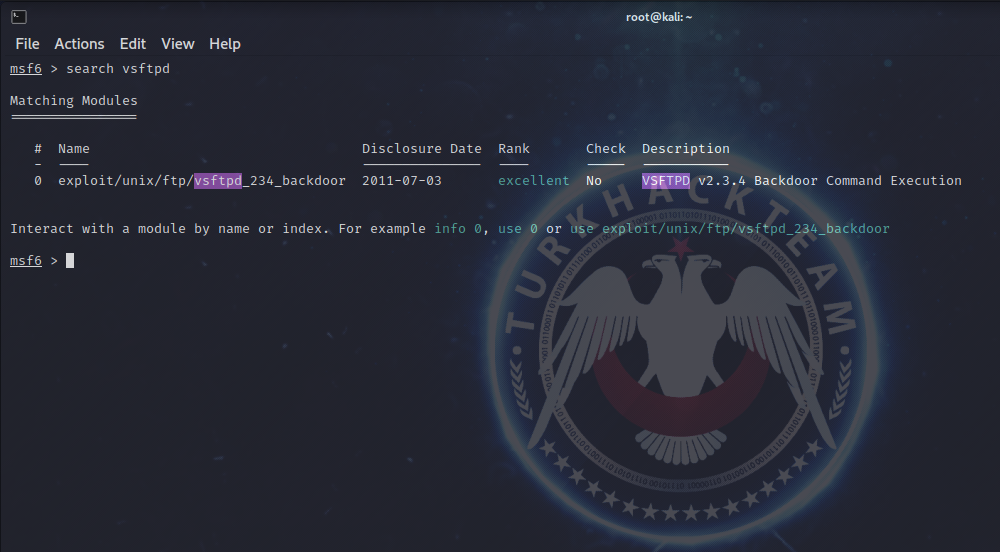The image size is (1000, 552).
Task: Click the 'Check' column header
Action: click(x=606, y=149)
